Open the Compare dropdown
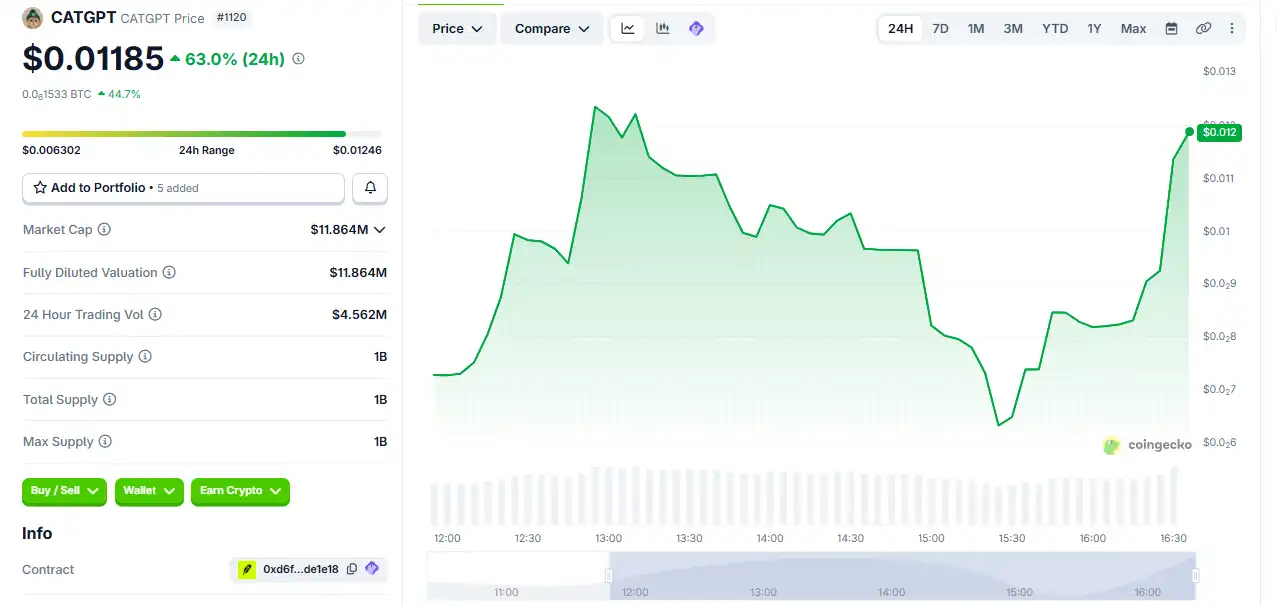This screenshot has width=1277, height=606. [x=552, y=29]
